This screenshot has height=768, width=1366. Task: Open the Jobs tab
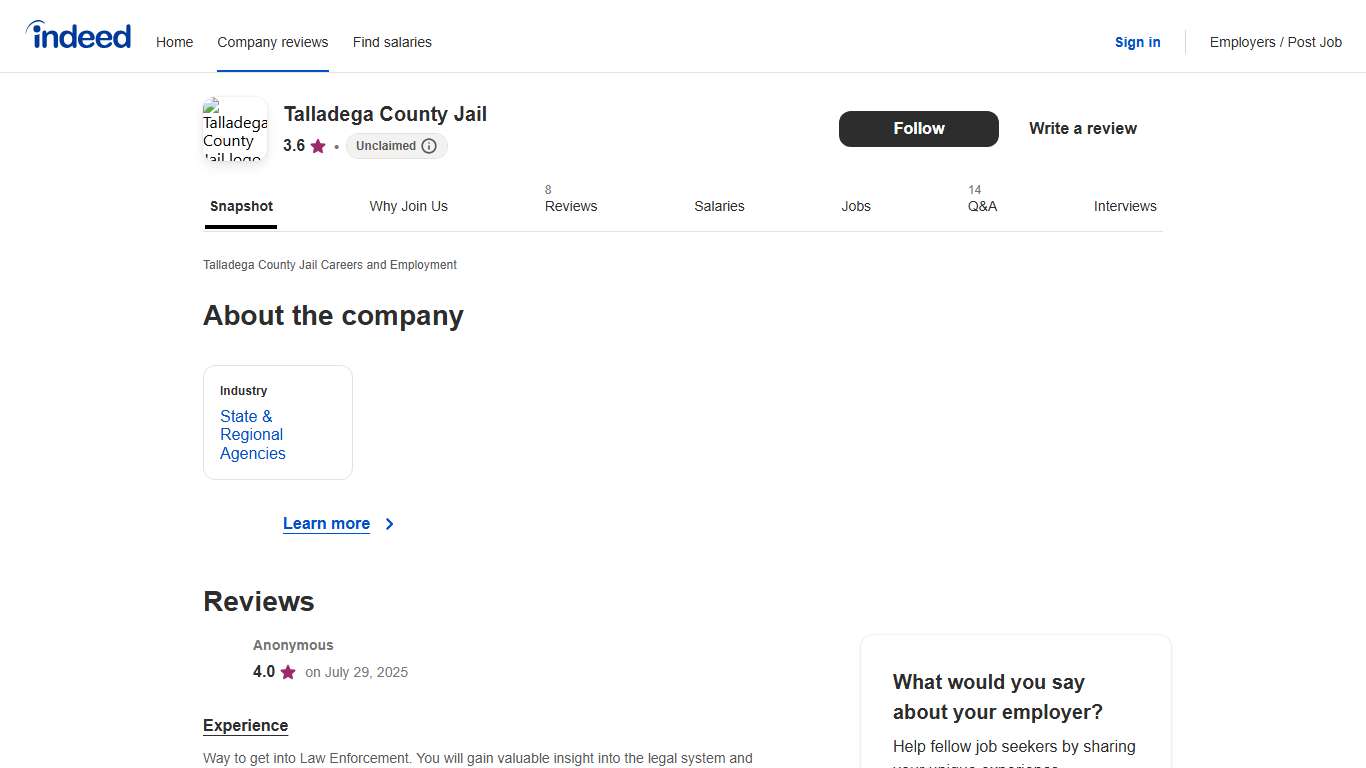(x=855, y=206)
